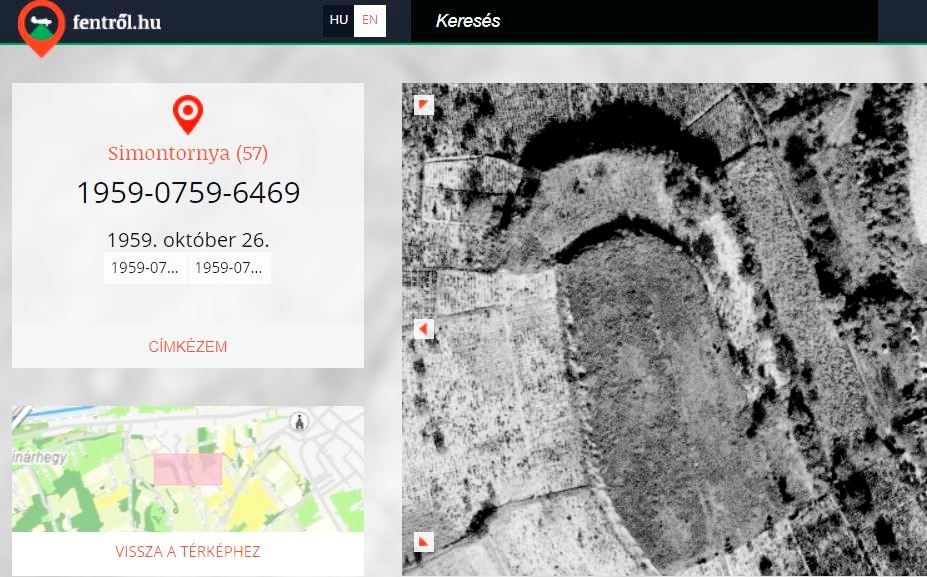
Task: Click the photo ID 1959-0759-6469 heading
Action: (x=188, y=193)
